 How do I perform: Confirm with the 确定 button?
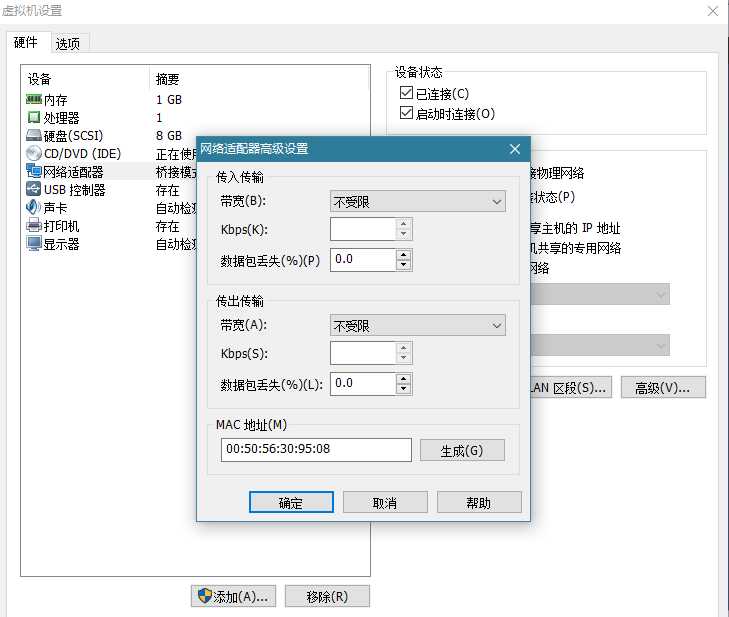(291, 502)
